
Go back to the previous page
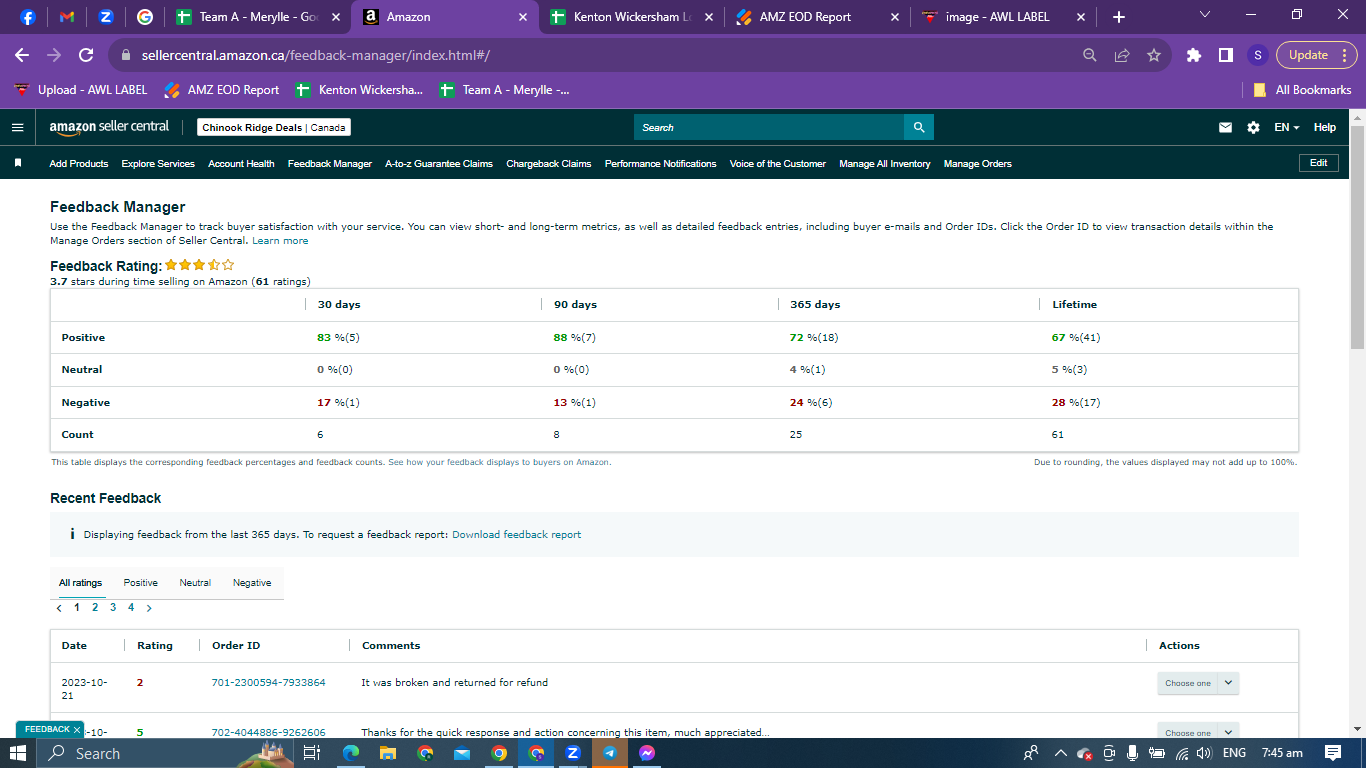(x=22, y=55)
